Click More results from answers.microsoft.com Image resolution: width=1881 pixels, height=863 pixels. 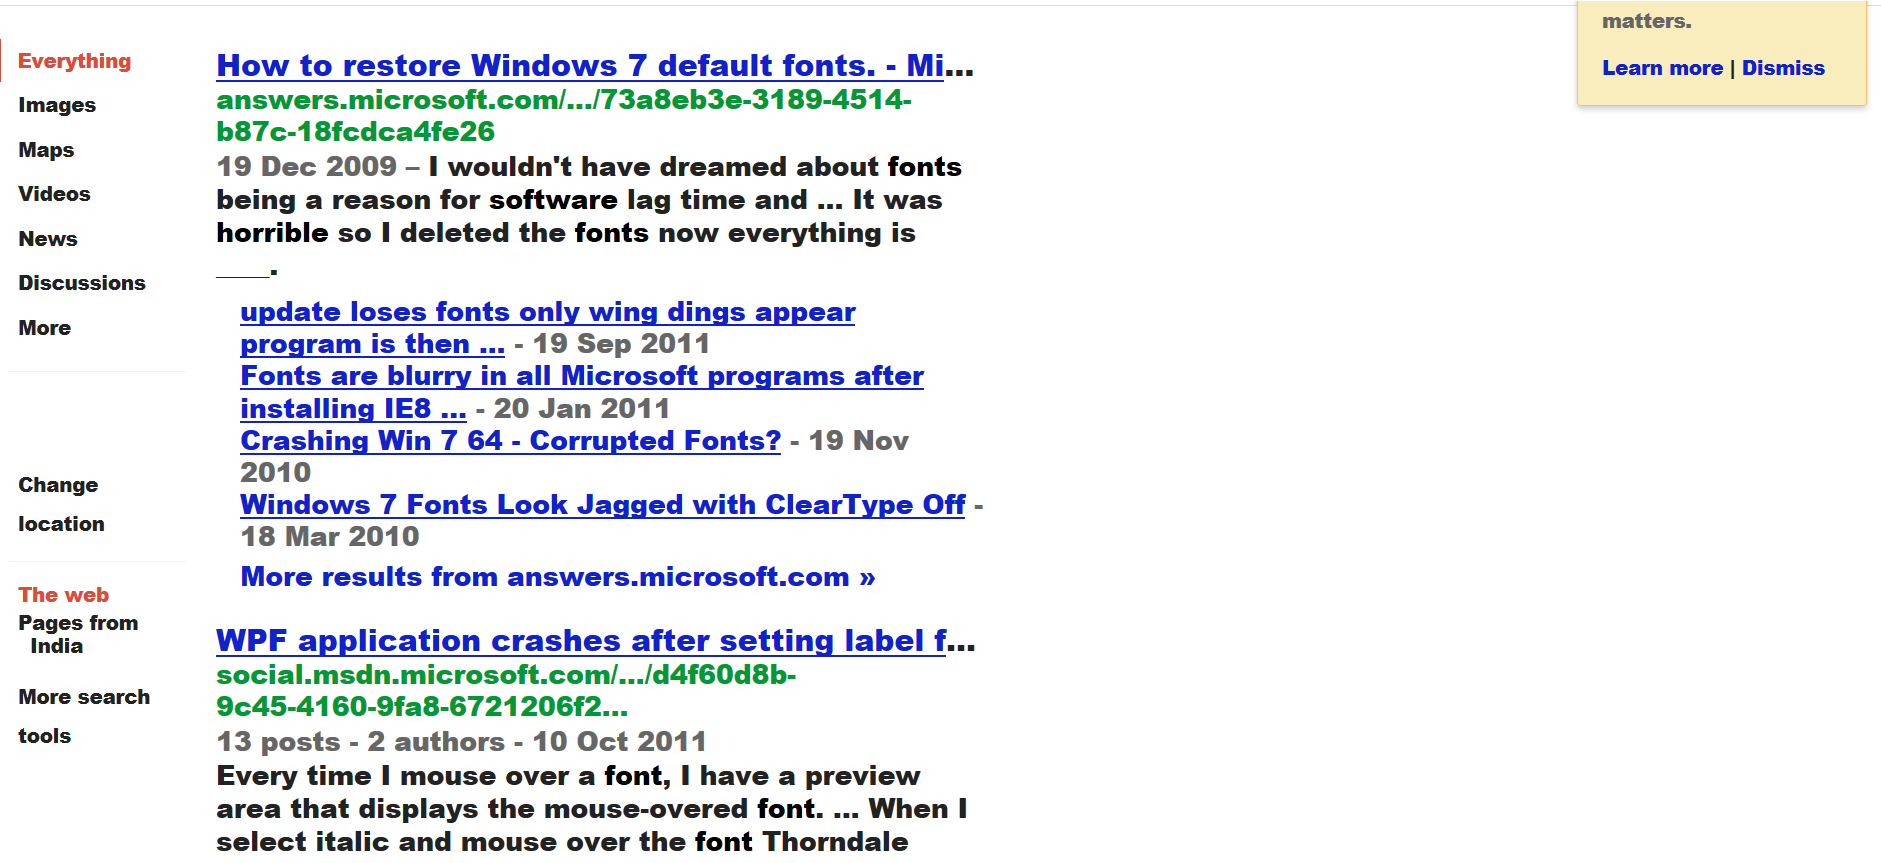pyautogui.click(x=558, y=577)
